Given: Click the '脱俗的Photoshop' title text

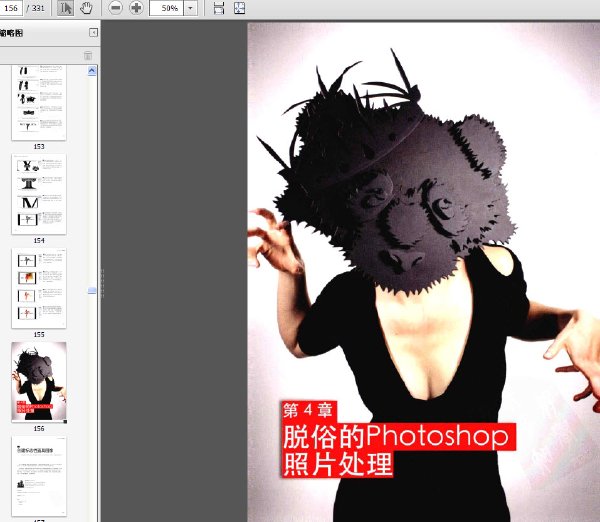Looking at the screenshot, I should (x=396, y=436).
